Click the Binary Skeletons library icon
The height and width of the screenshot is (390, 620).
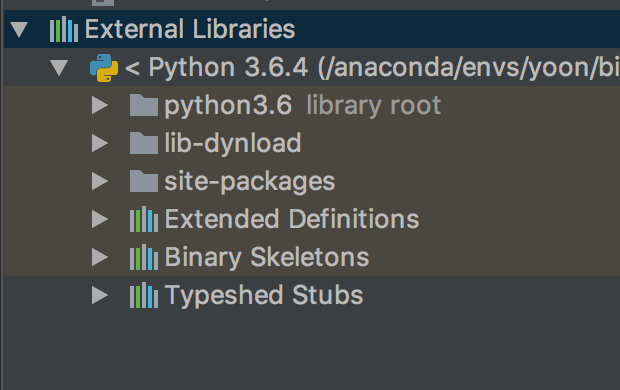(x=144, y=257)
